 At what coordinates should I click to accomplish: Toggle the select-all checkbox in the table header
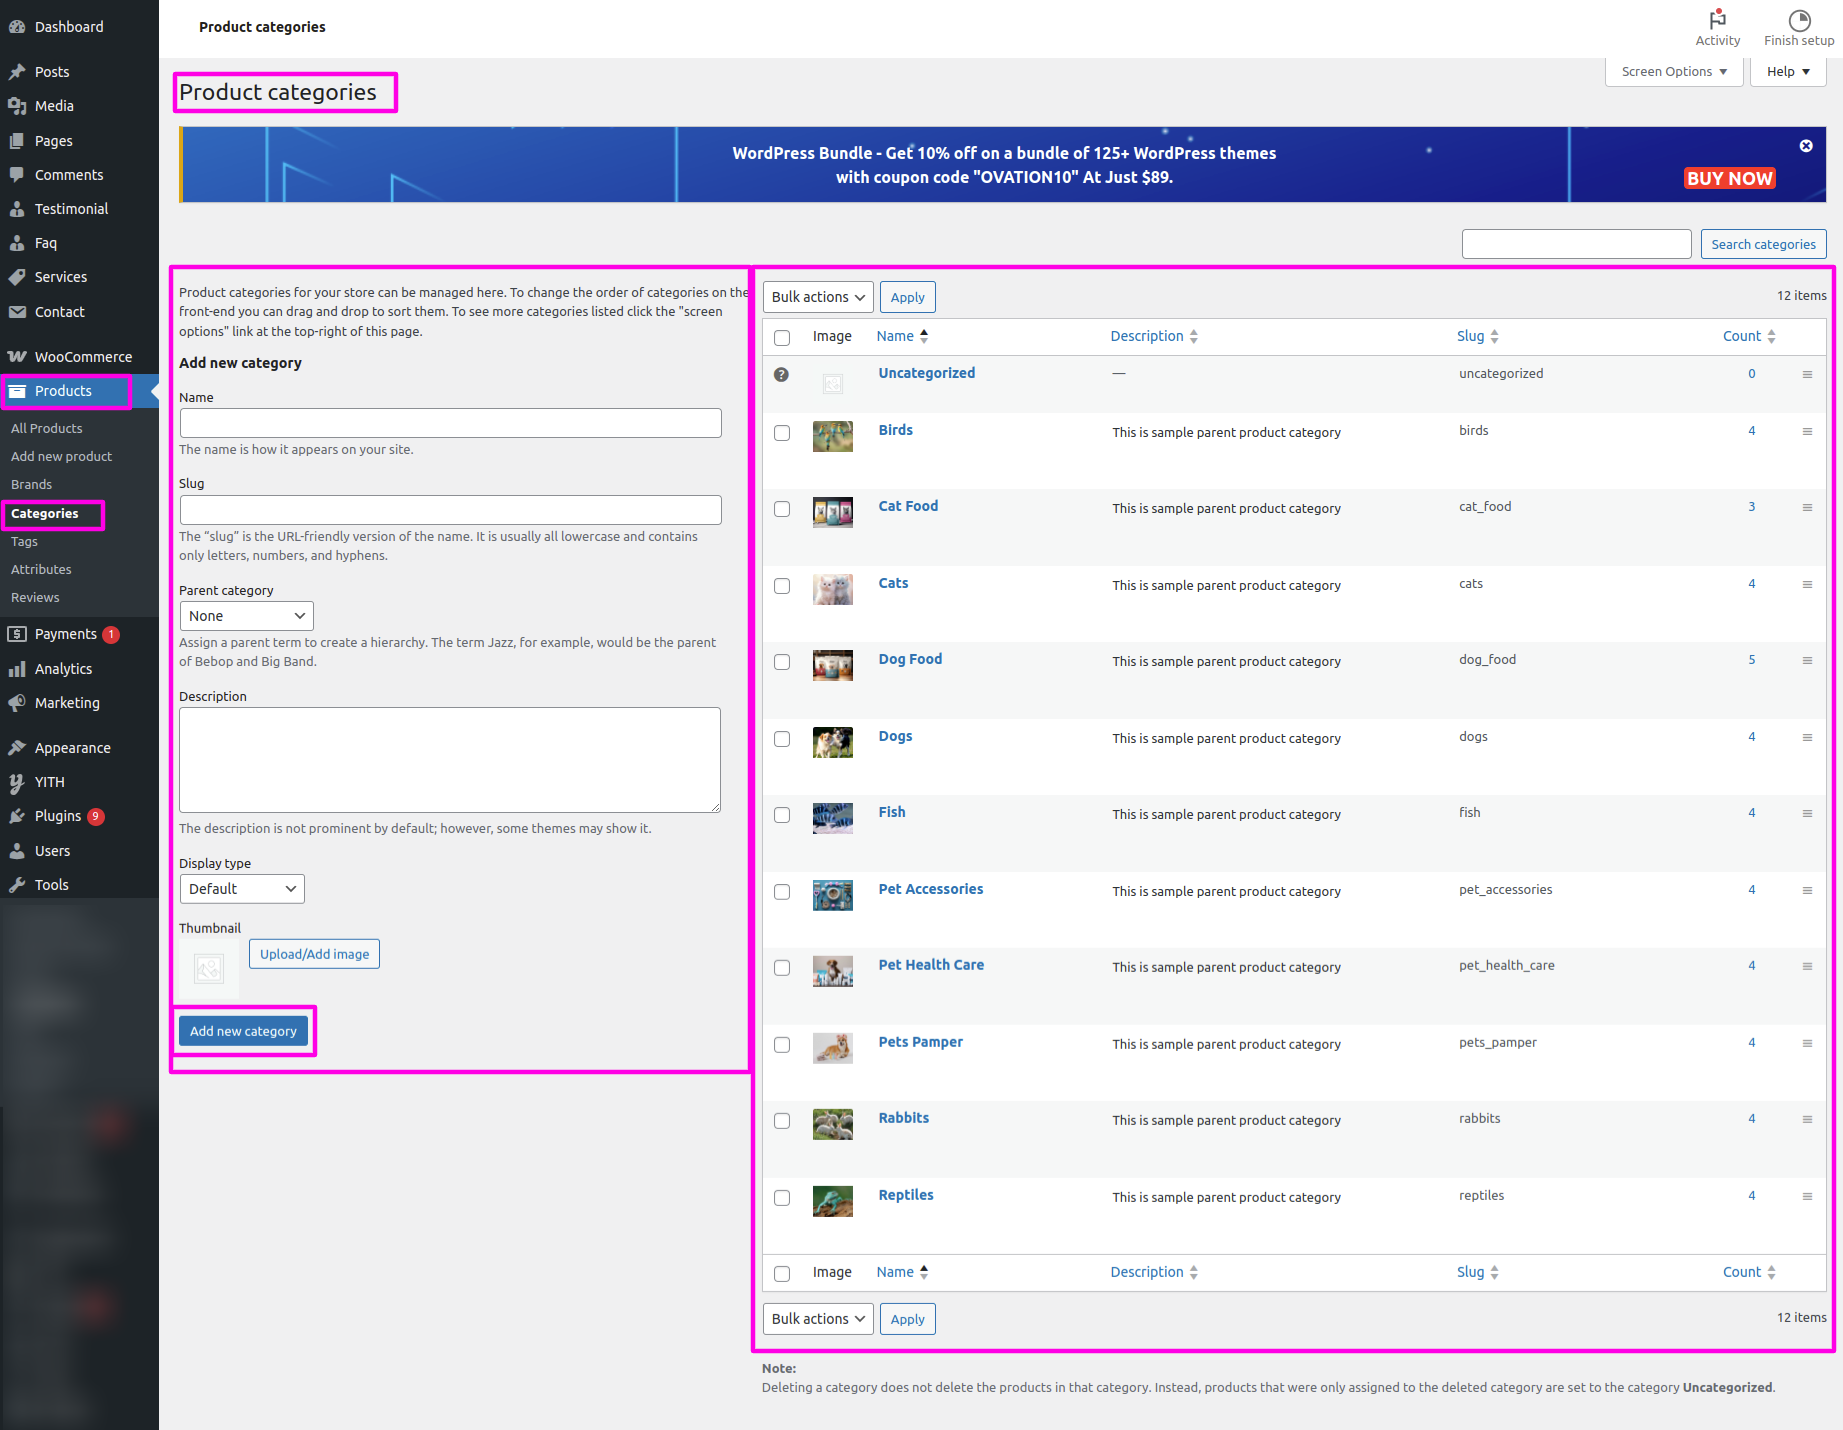782,337
